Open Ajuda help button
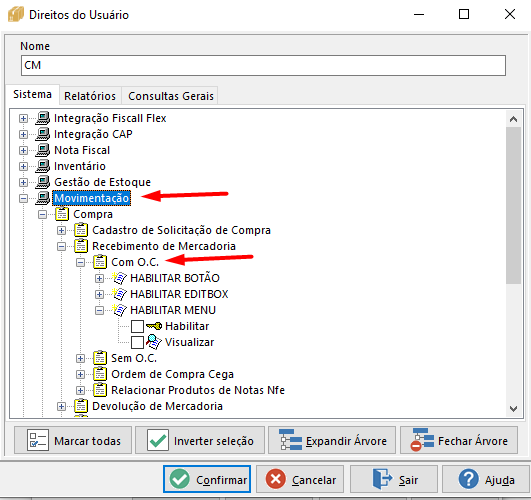Image resolution: width=531 pixels, height=500 pixels. (486, 479)
